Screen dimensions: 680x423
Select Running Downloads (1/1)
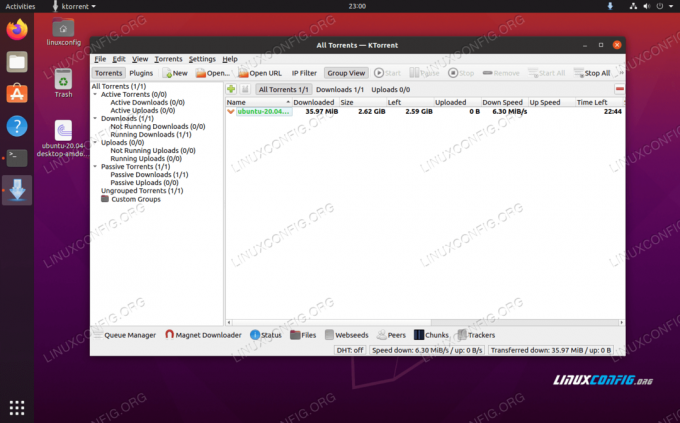click(151, 134)
